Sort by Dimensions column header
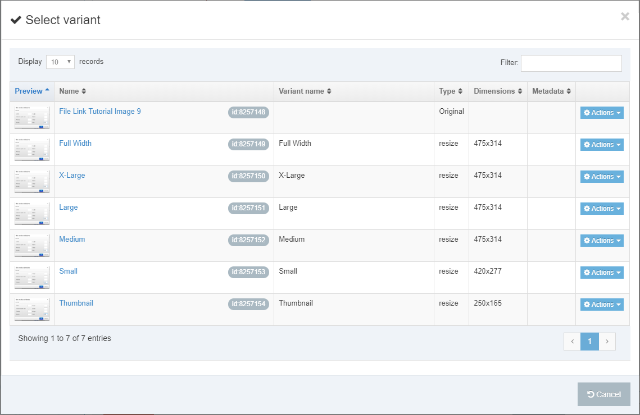This screenshot has height=415, width=640. pos(498,91)
